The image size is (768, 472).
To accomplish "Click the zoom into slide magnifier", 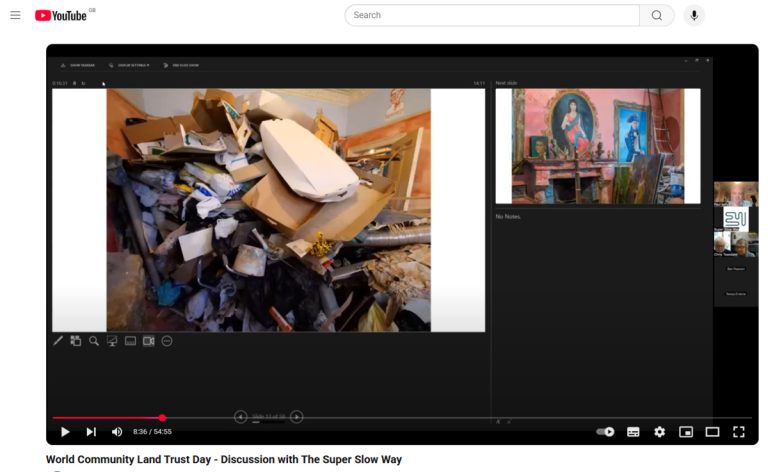I will click(94, 341).
